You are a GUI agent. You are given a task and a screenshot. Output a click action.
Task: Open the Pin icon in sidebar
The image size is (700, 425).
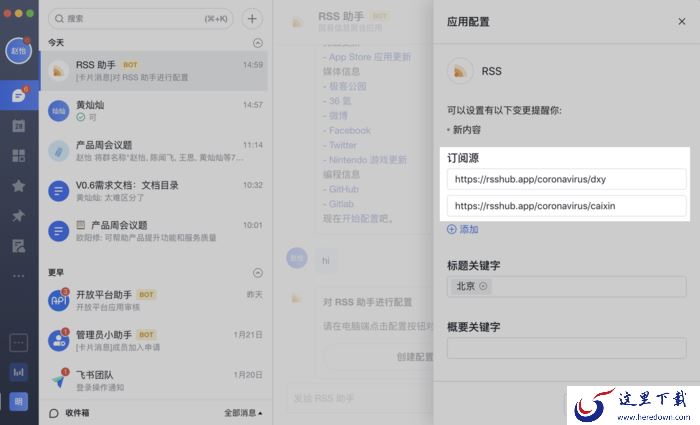pyautogui.click(x=18, y=216)
